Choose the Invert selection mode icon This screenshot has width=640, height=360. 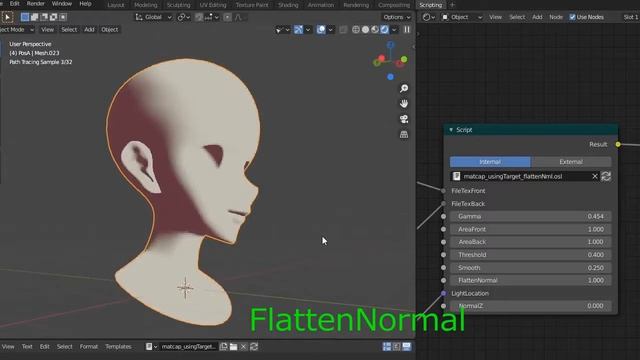click(x=53, y=17)
